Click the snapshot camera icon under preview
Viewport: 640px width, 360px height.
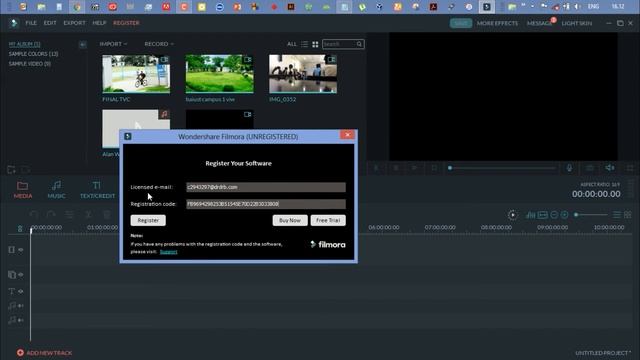tap(590, 168)
